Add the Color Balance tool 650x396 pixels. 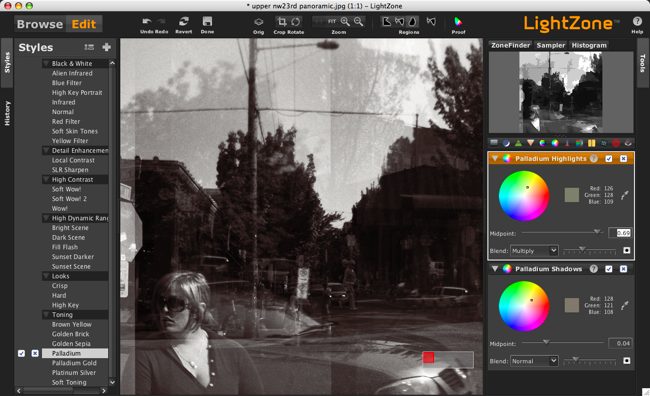point(555,143)
